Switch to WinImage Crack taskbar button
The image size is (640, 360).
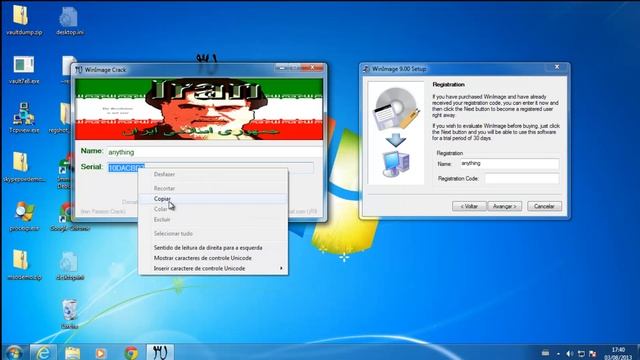(160, 352)
